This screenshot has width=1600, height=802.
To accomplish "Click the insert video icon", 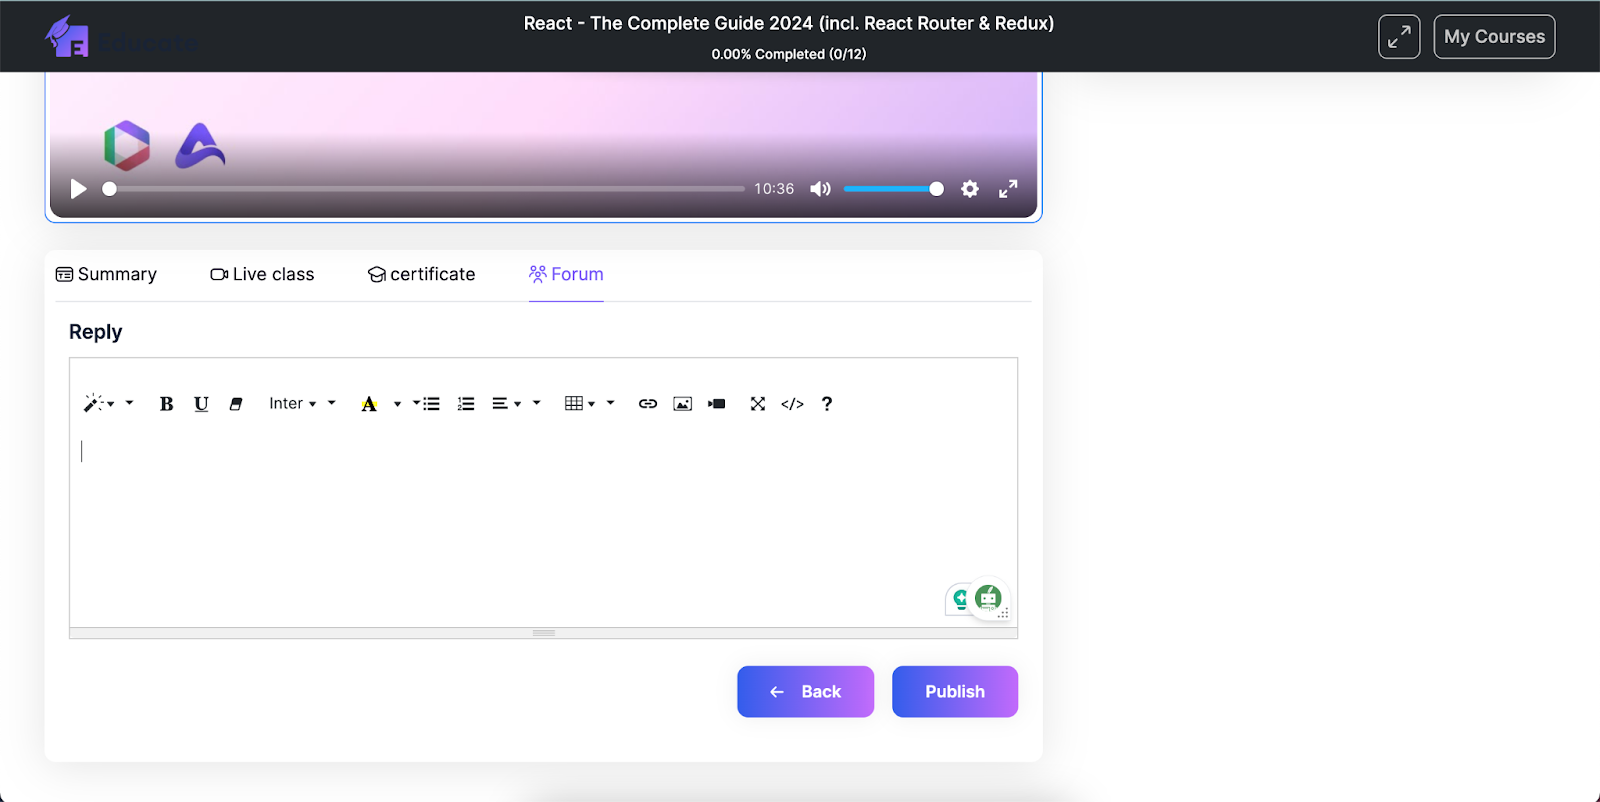I will [x=717, y=404].
